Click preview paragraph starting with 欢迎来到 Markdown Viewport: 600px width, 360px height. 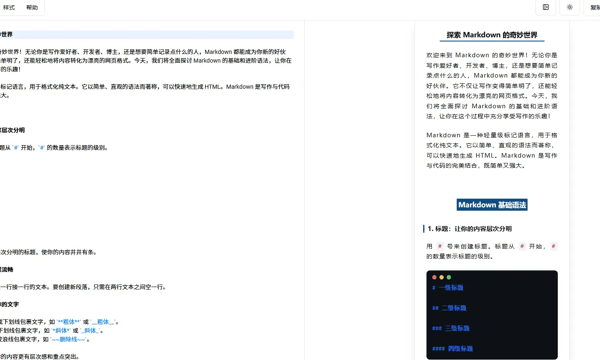[x=492, y=85]
